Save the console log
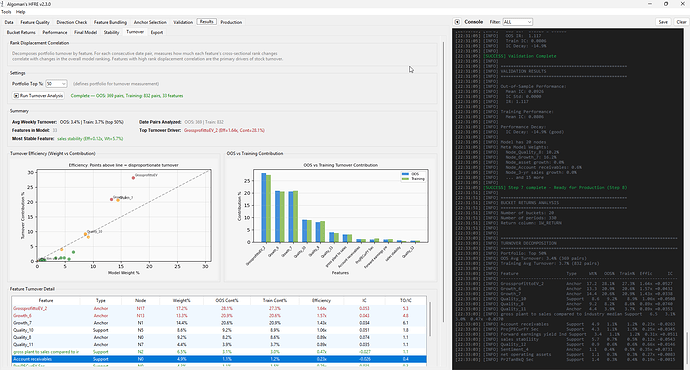 [x=663, y=22]
